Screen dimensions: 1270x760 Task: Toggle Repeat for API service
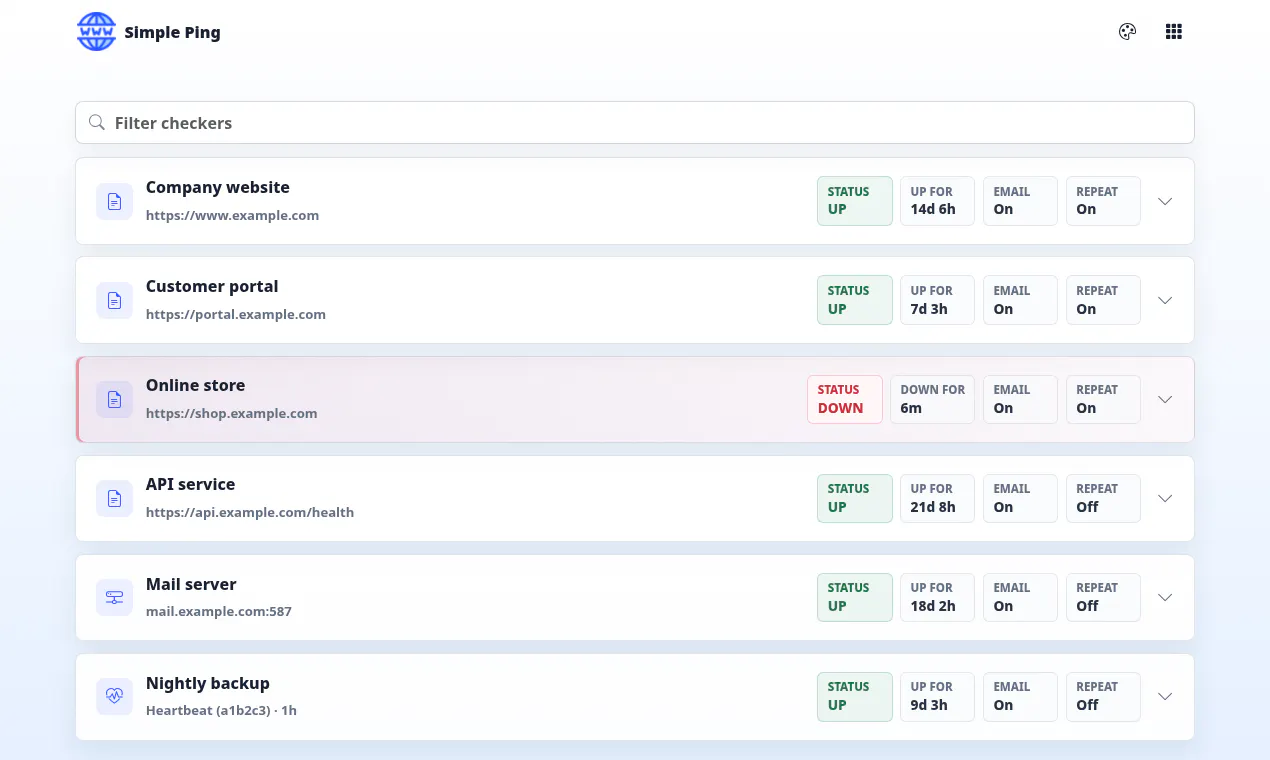click(x=1103, y=498)
